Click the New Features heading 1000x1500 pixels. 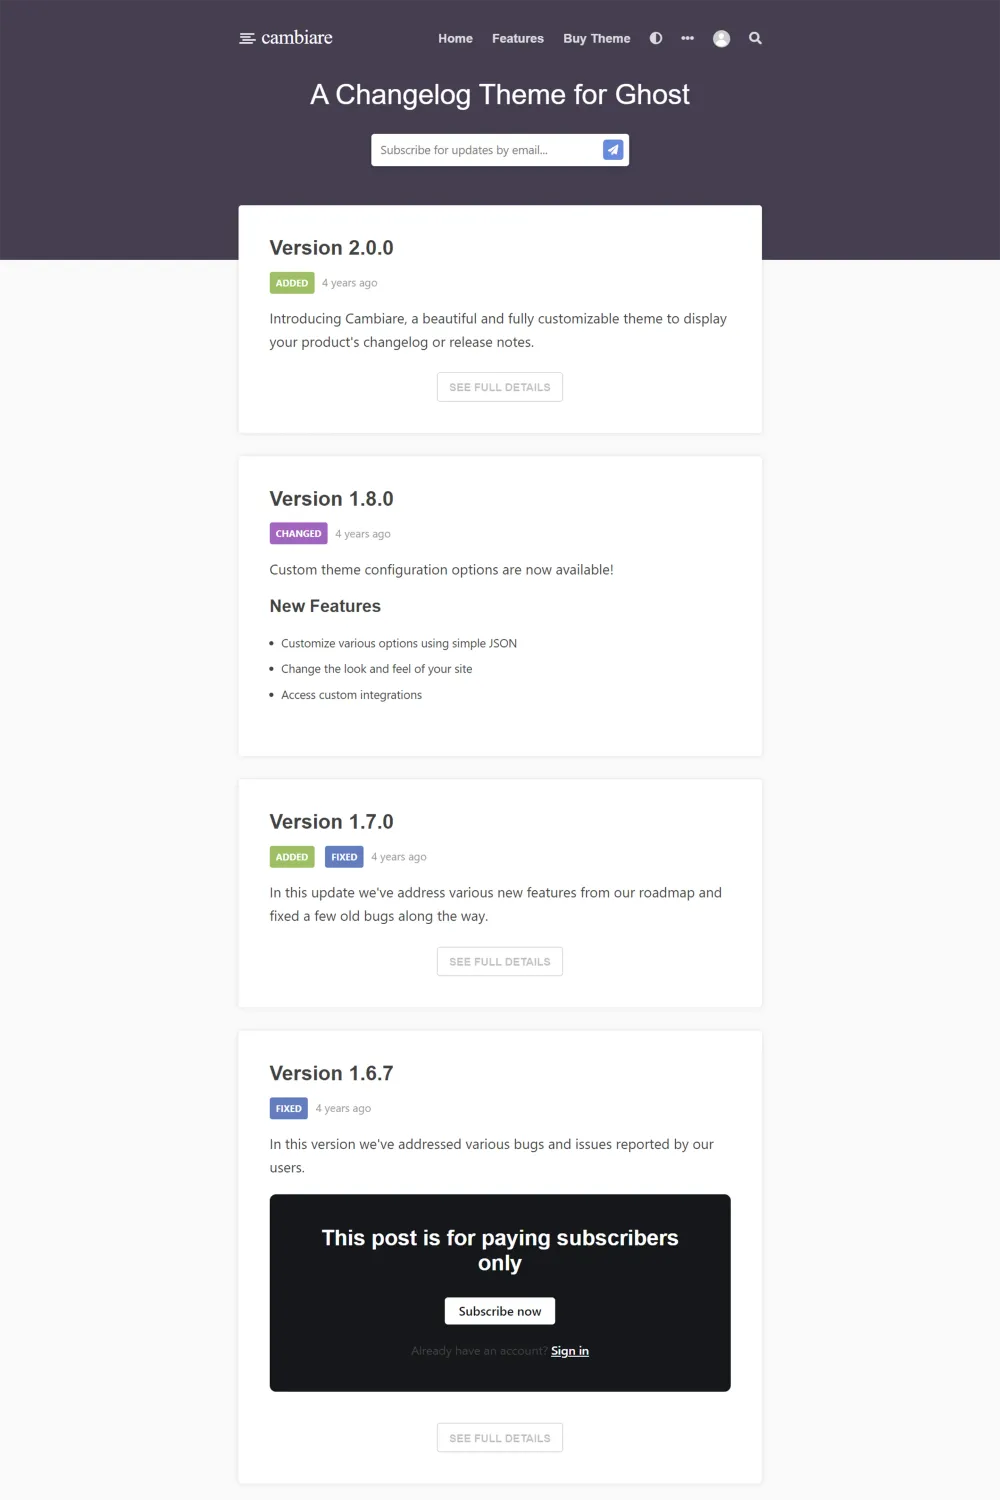[325, 606]
